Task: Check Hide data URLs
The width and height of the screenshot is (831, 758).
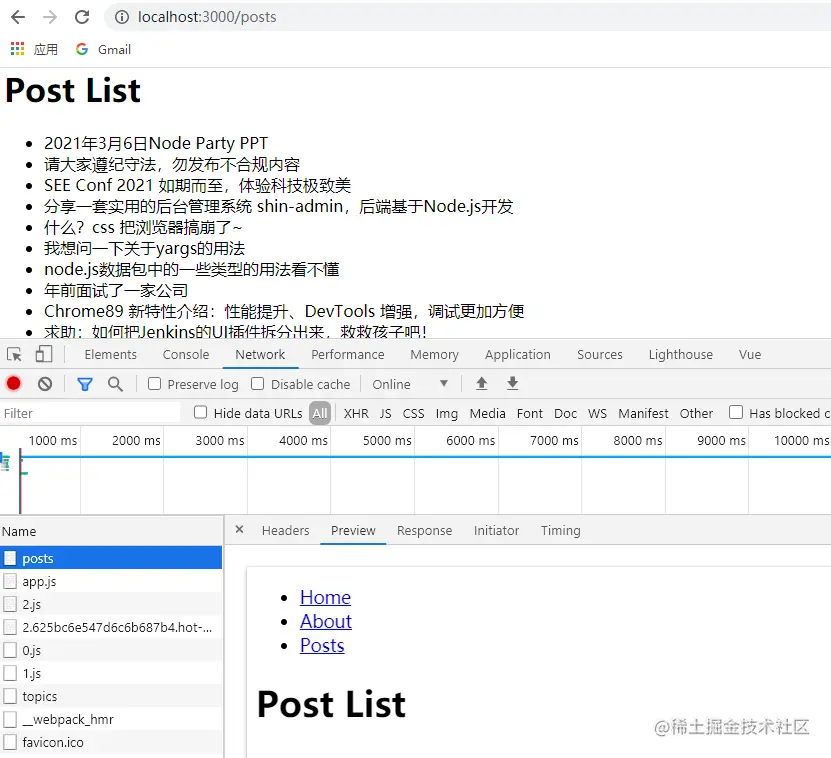Action: pos(200,412)
